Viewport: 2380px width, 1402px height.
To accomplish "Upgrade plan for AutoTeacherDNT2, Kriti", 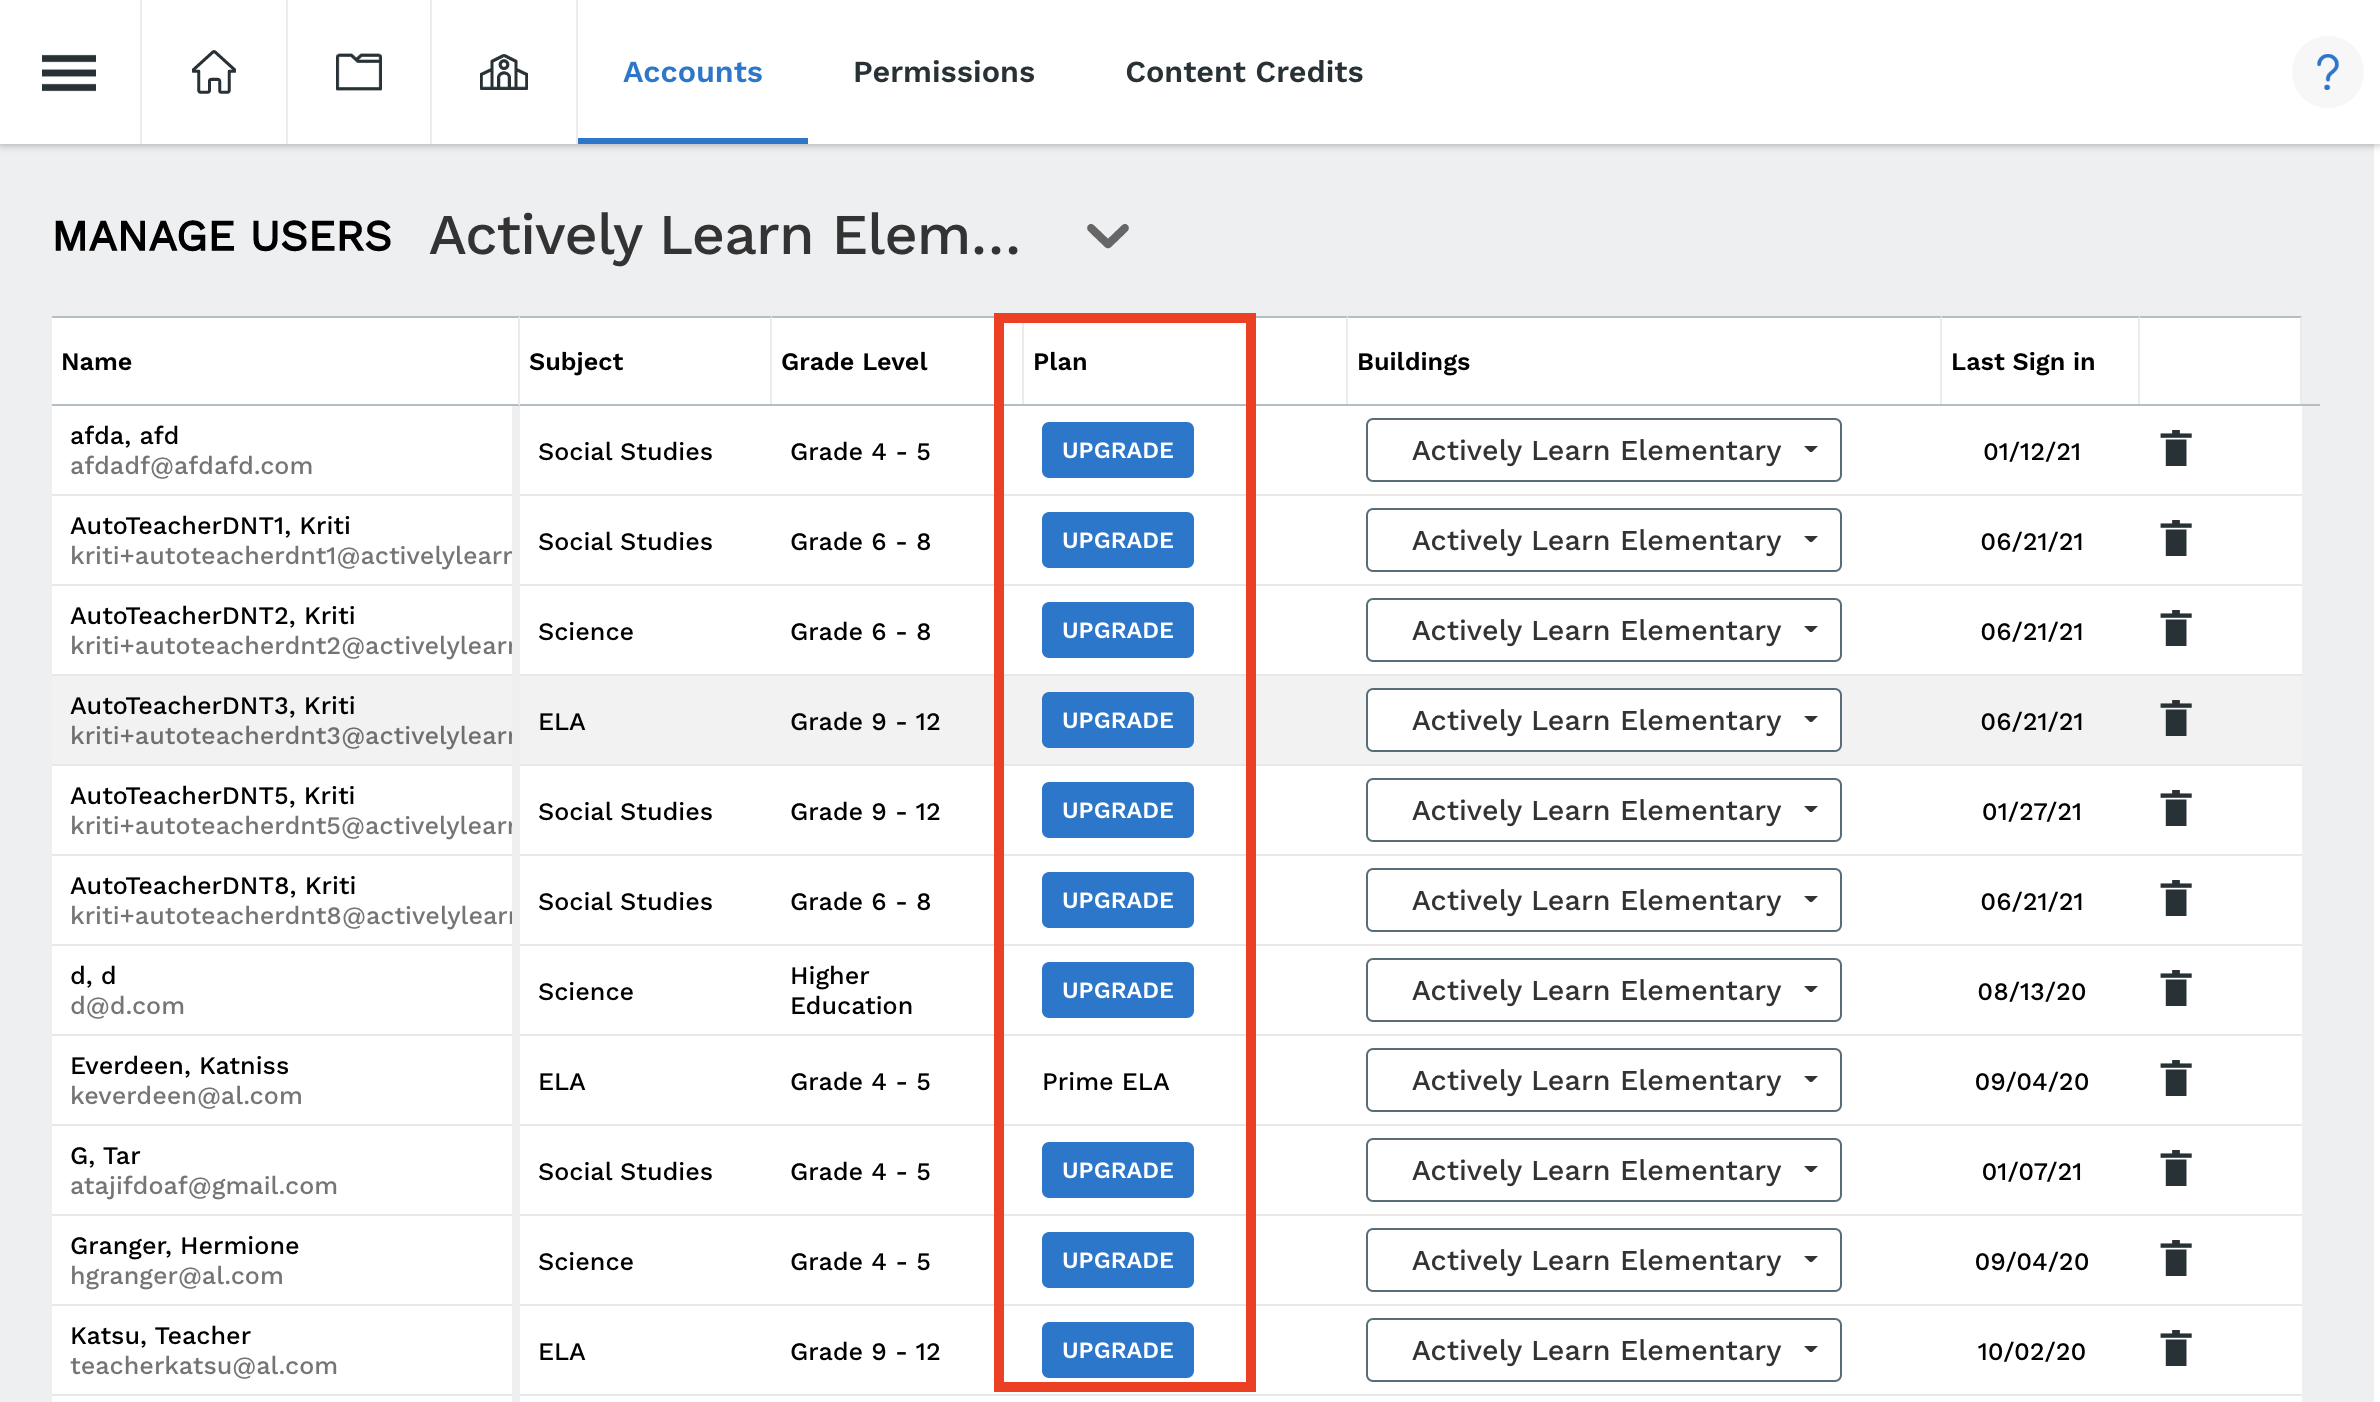I will [x=1118, y=630].
